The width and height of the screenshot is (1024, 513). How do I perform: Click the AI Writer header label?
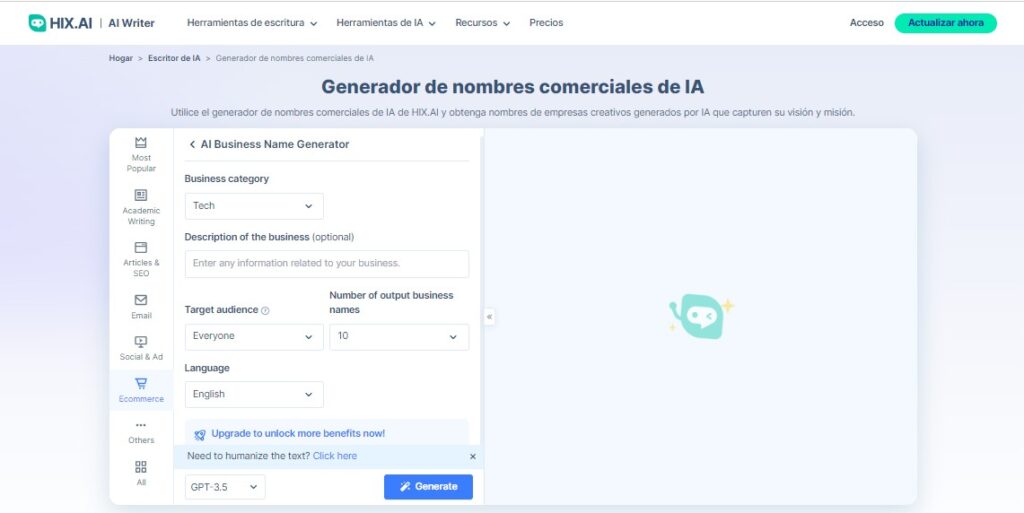(x=131, y=23)
